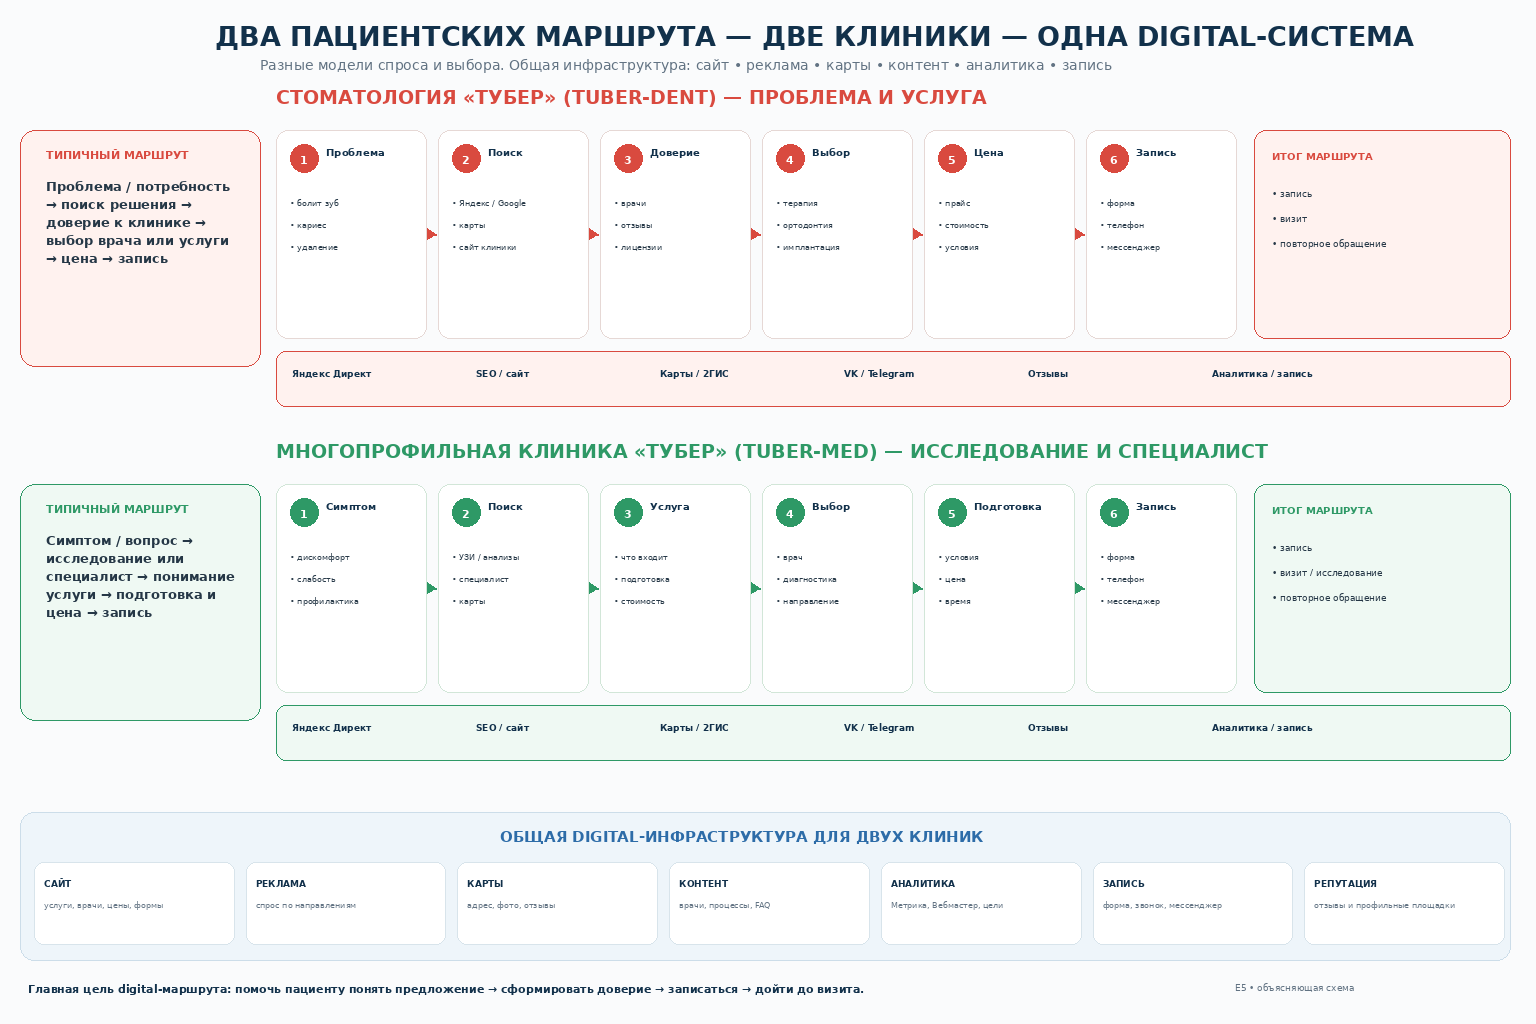Click 'VK / Telegram' in the green channels bar
Image resolution: width=1536 pixels, height=1024 pixels.
[x=879, y=728]
